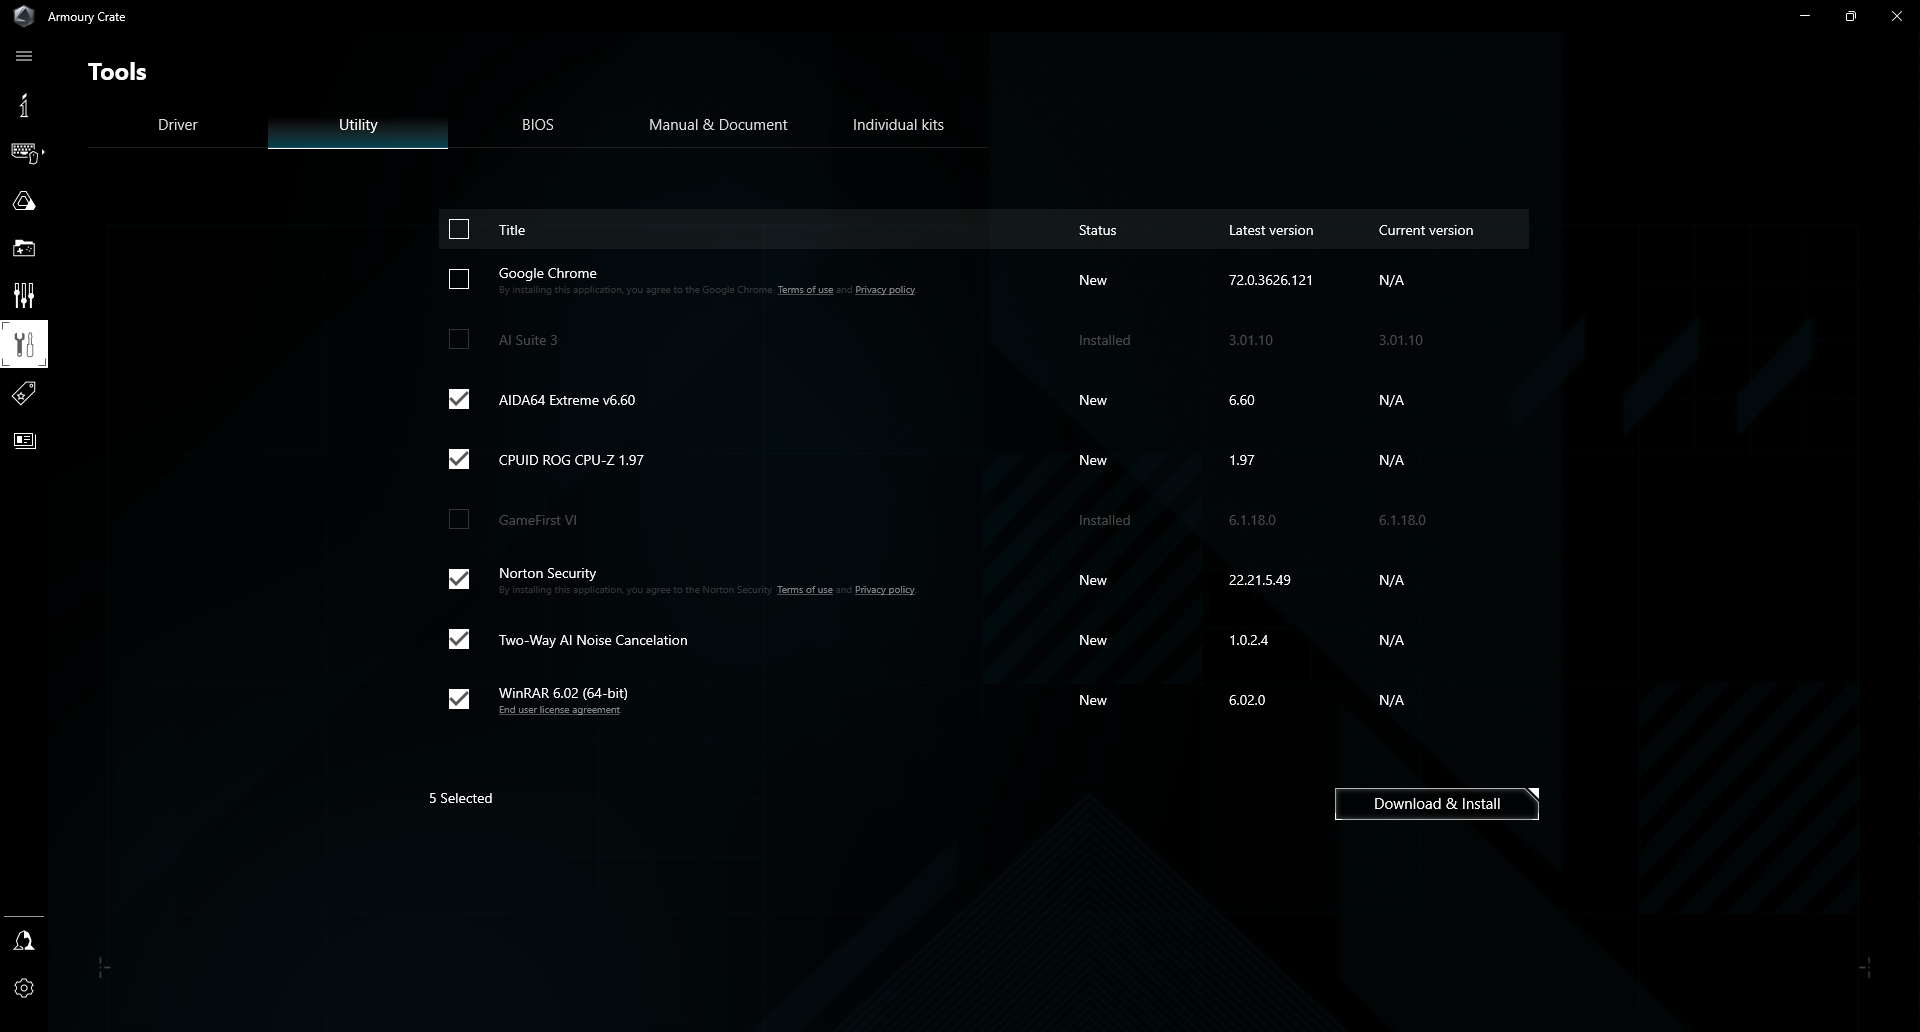Open Aura Sync from the sidebar
Screen dimensions: 1920x1032
[x=24, y=200]
